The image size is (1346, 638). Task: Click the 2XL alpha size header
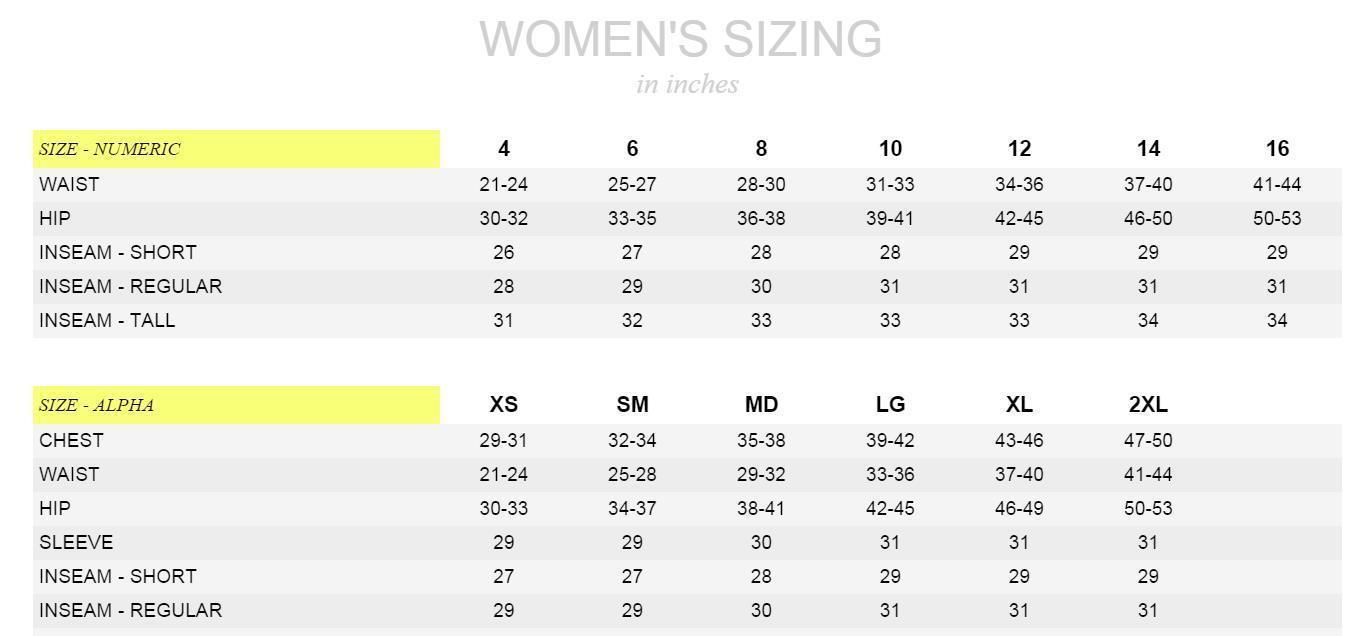point(1148,405)
